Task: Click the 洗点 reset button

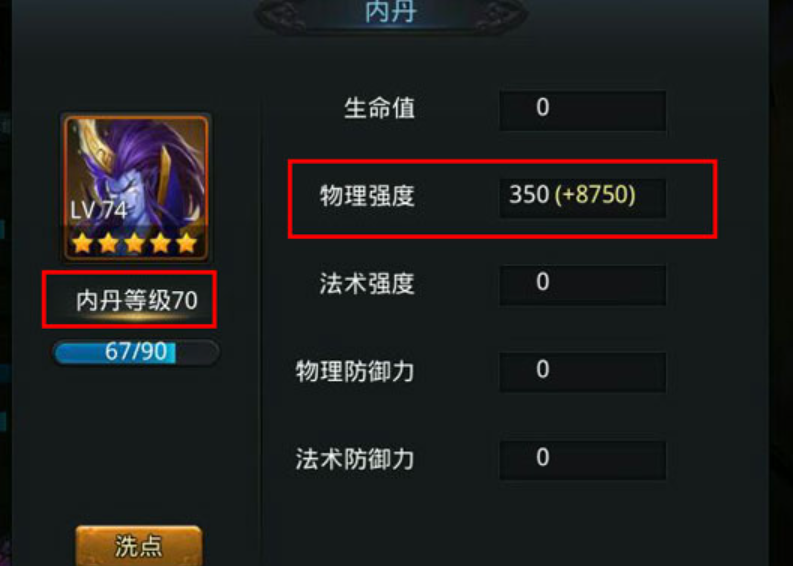Action: pos(139,545)
